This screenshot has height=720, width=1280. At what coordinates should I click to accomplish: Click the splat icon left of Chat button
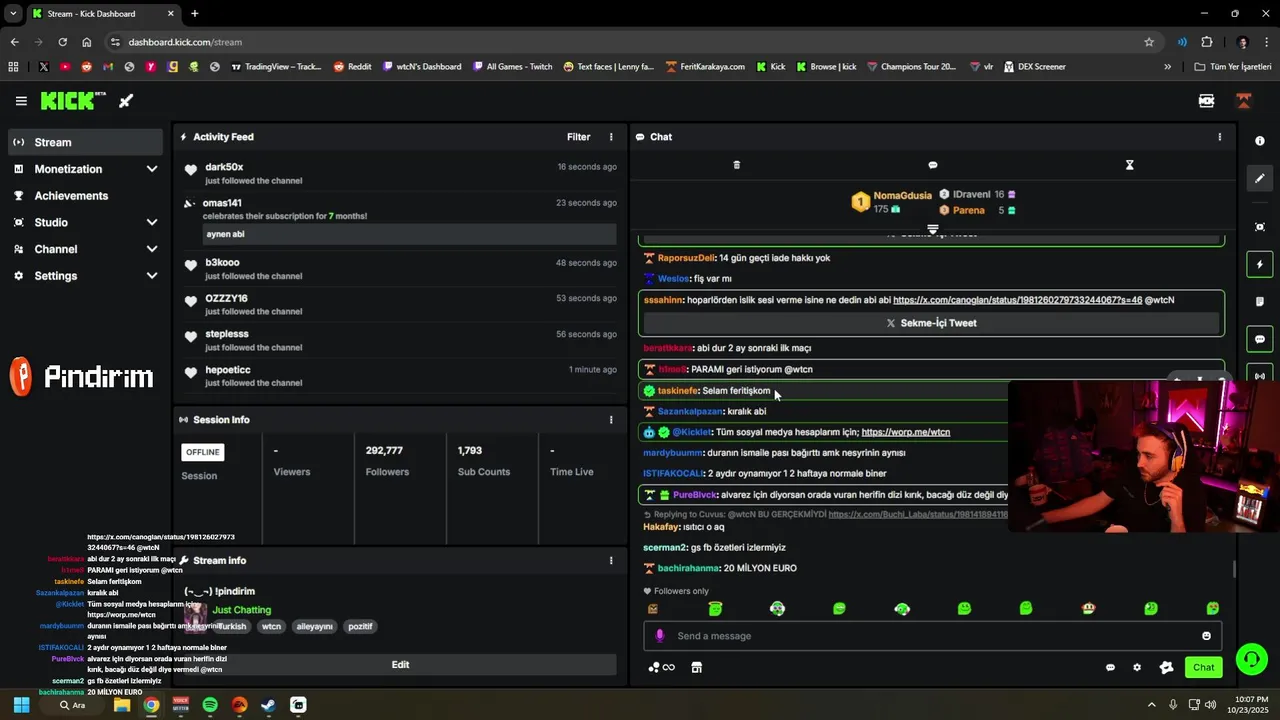1166,667
